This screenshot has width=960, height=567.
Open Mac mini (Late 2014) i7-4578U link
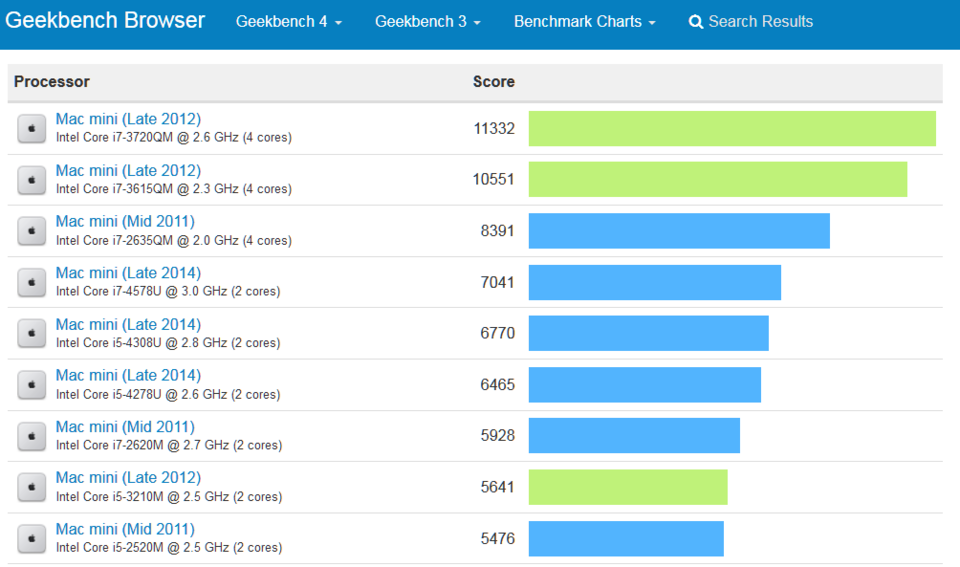[128, 272]
